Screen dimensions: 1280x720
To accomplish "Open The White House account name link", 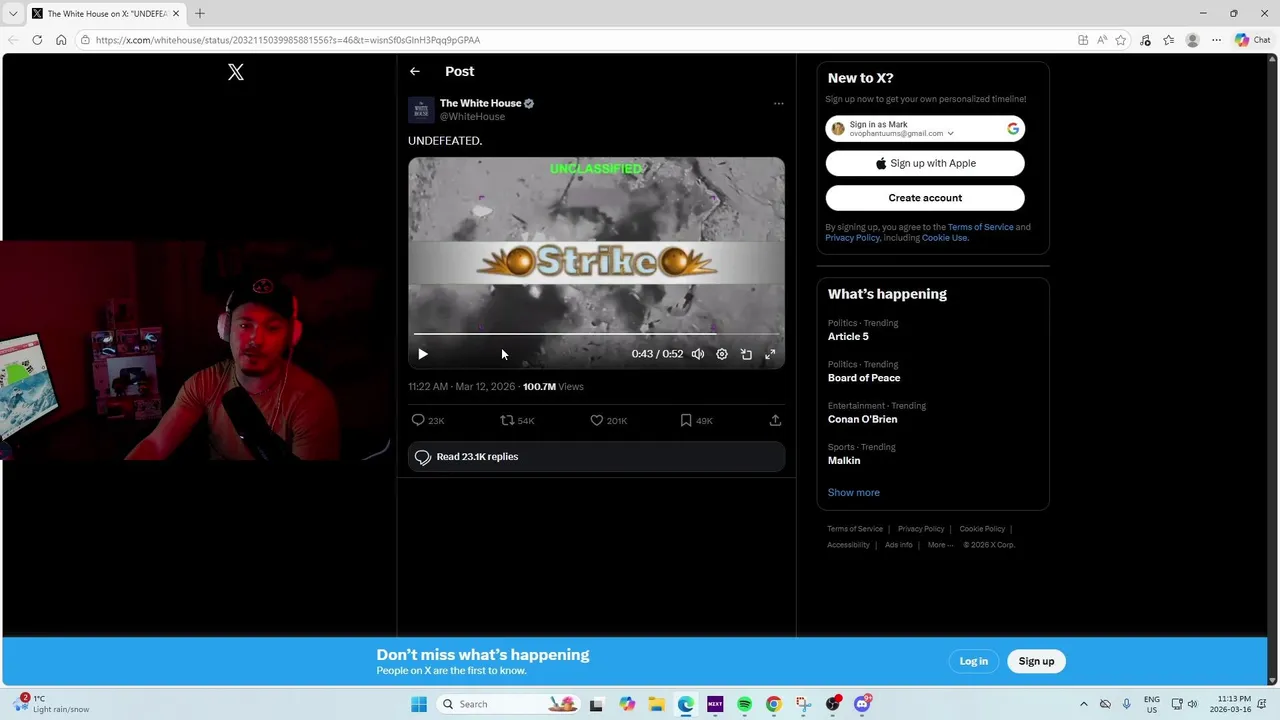I will pos(481,103).
